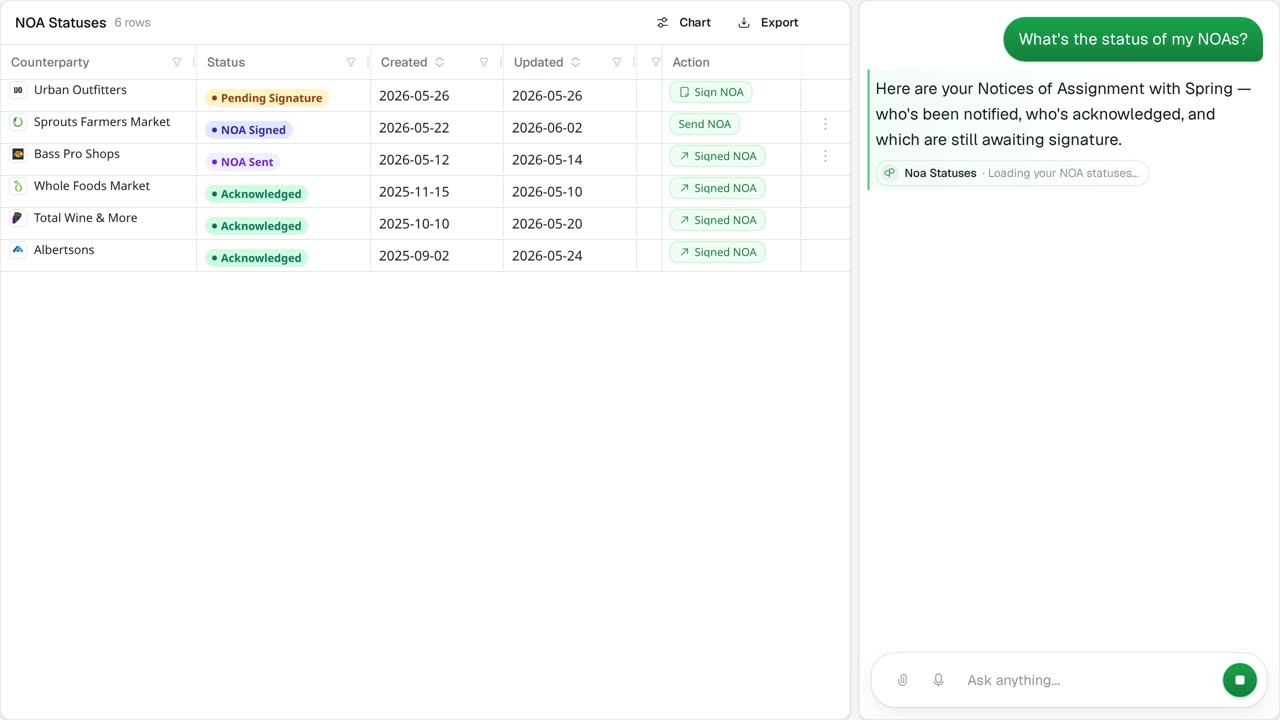Send NOA to Sprouts Farmers Market

click(705, 124)
